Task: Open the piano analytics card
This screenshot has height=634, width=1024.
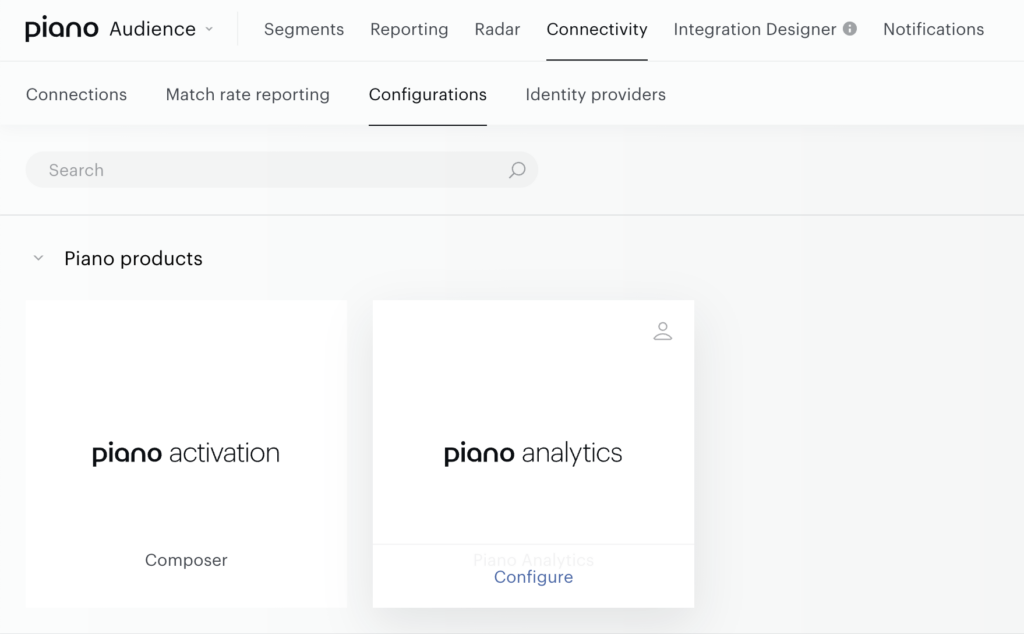Action: [533, 453]
